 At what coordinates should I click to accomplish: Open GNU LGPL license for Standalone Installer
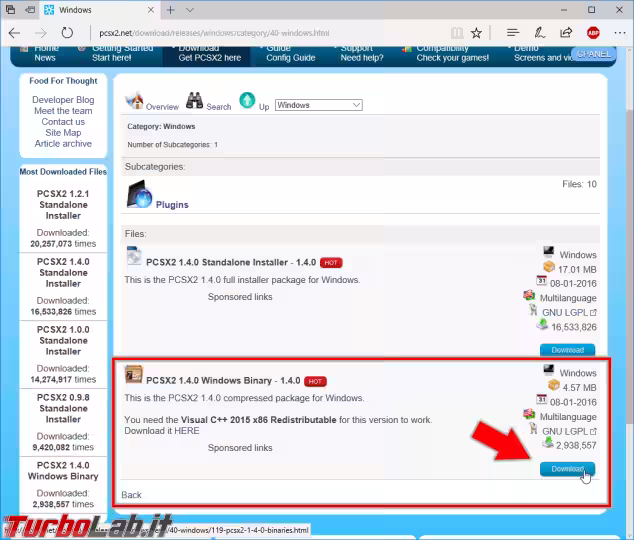click(x=569, y=312)
